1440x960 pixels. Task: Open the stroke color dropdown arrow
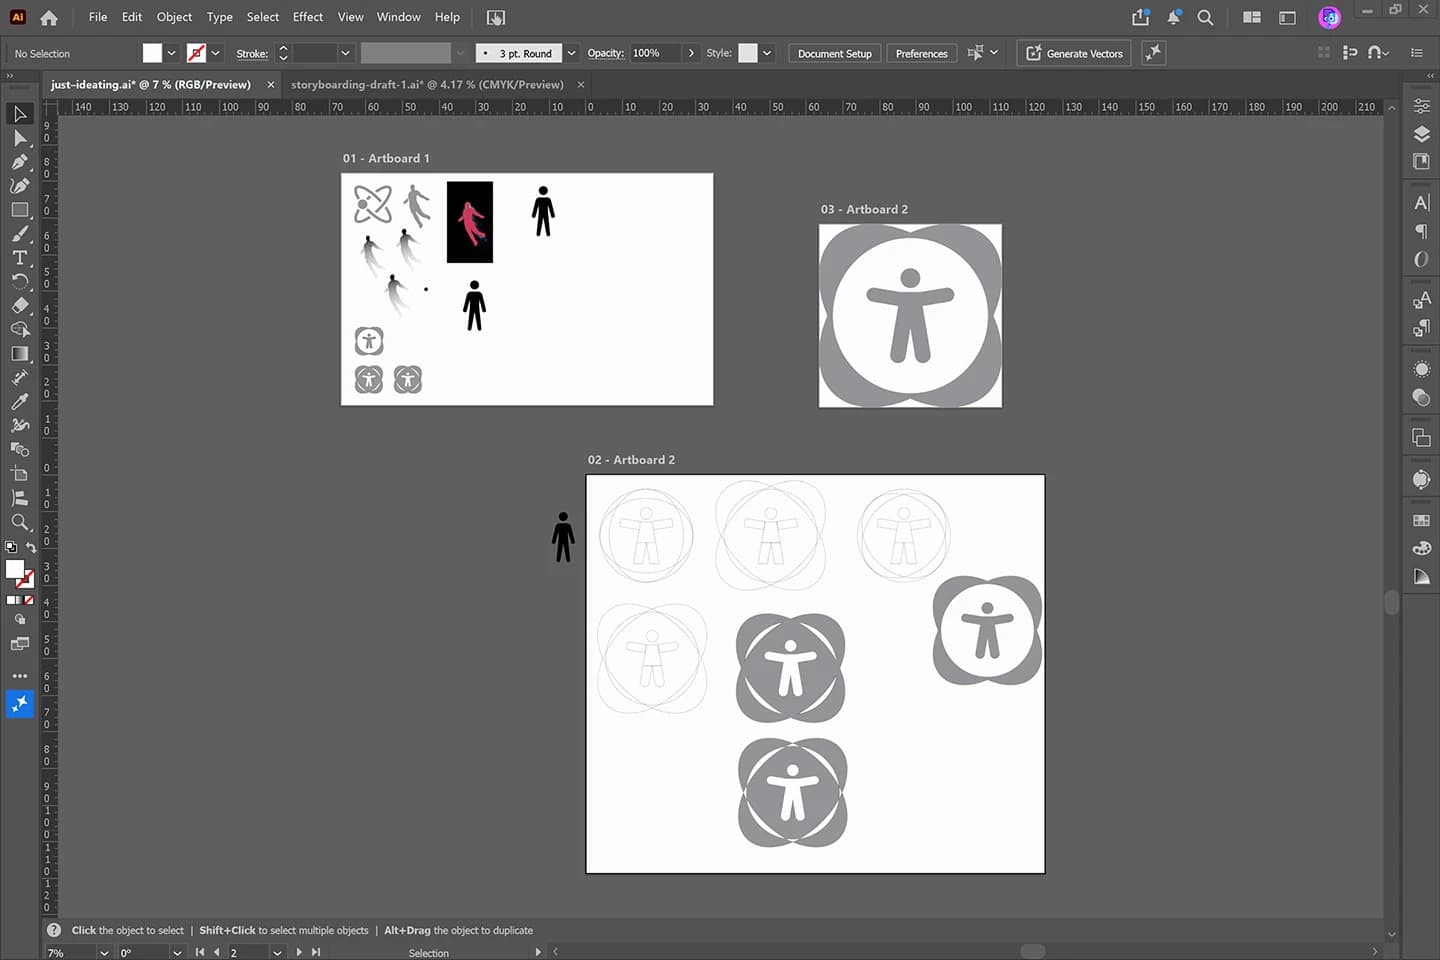pyautogui.click(x=216, y=53)
